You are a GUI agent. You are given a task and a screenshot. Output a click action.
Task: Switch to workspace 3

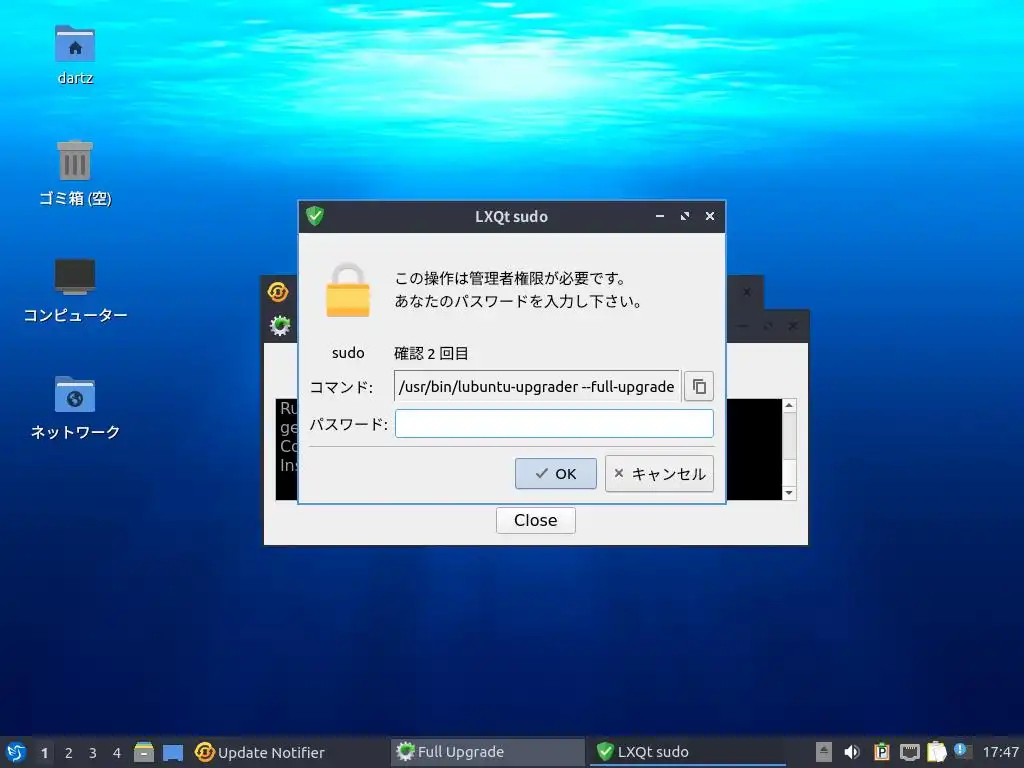click(93, 752)
